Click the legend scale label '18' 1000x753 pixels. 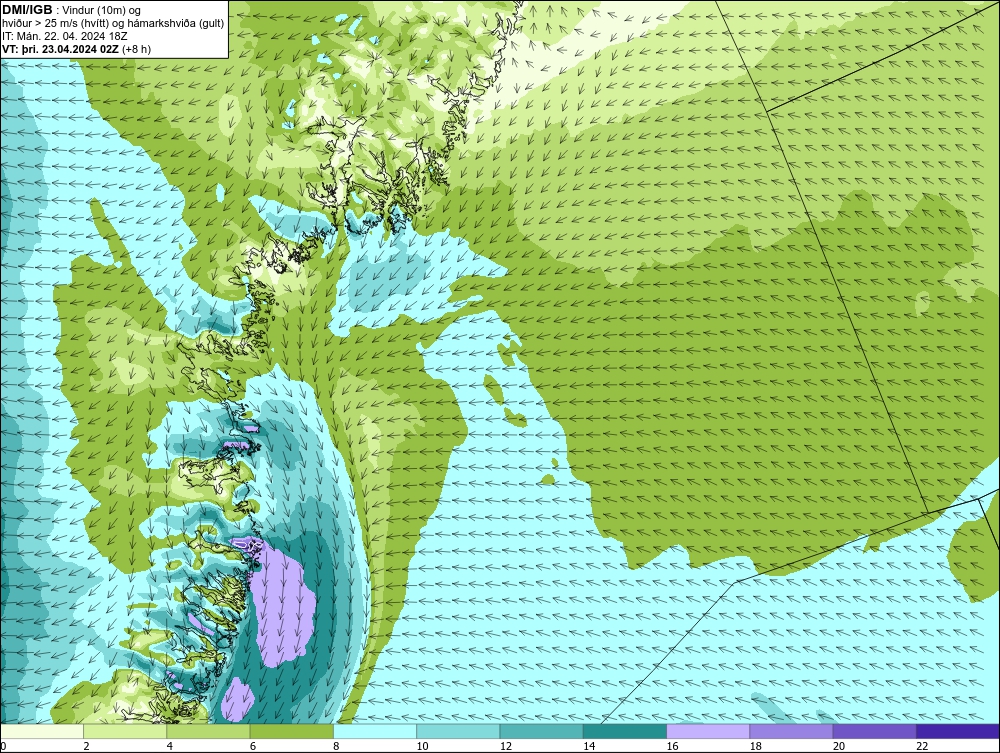pyautogui.click(x=755, y=746)
